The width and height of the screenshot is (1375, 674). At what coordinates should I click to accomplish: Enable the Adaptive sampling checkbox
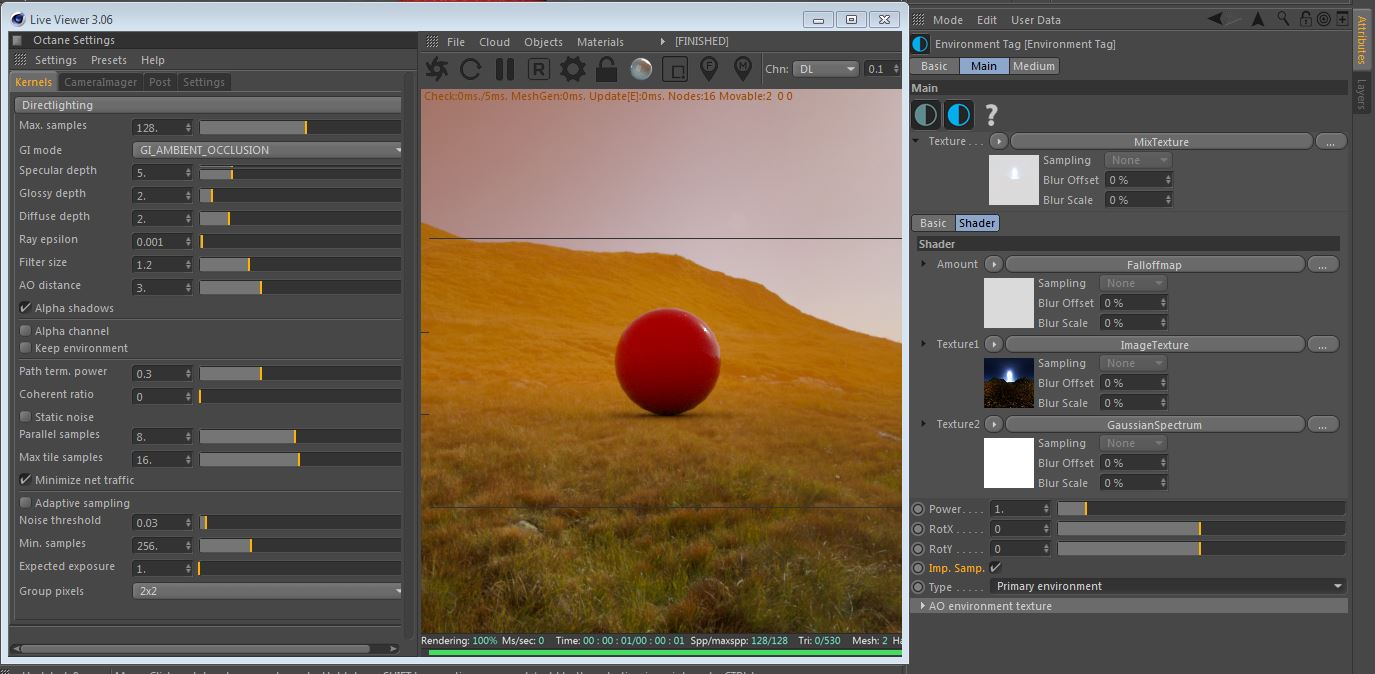(26, 503)
